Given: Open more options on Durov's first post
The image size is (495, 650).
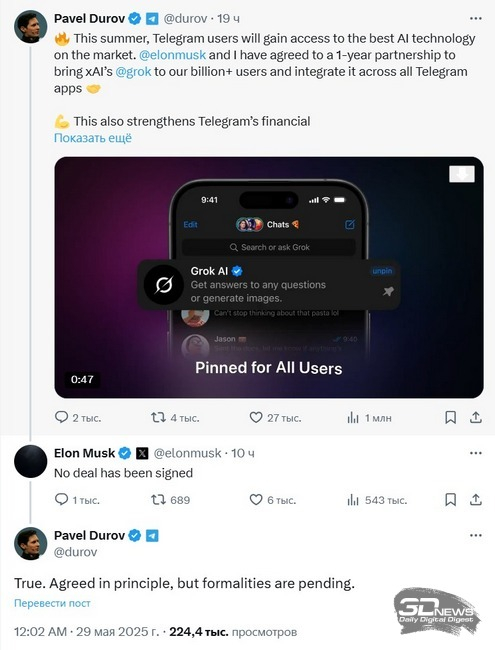Looking at the screenshot, I should click(x=476, y=19).
